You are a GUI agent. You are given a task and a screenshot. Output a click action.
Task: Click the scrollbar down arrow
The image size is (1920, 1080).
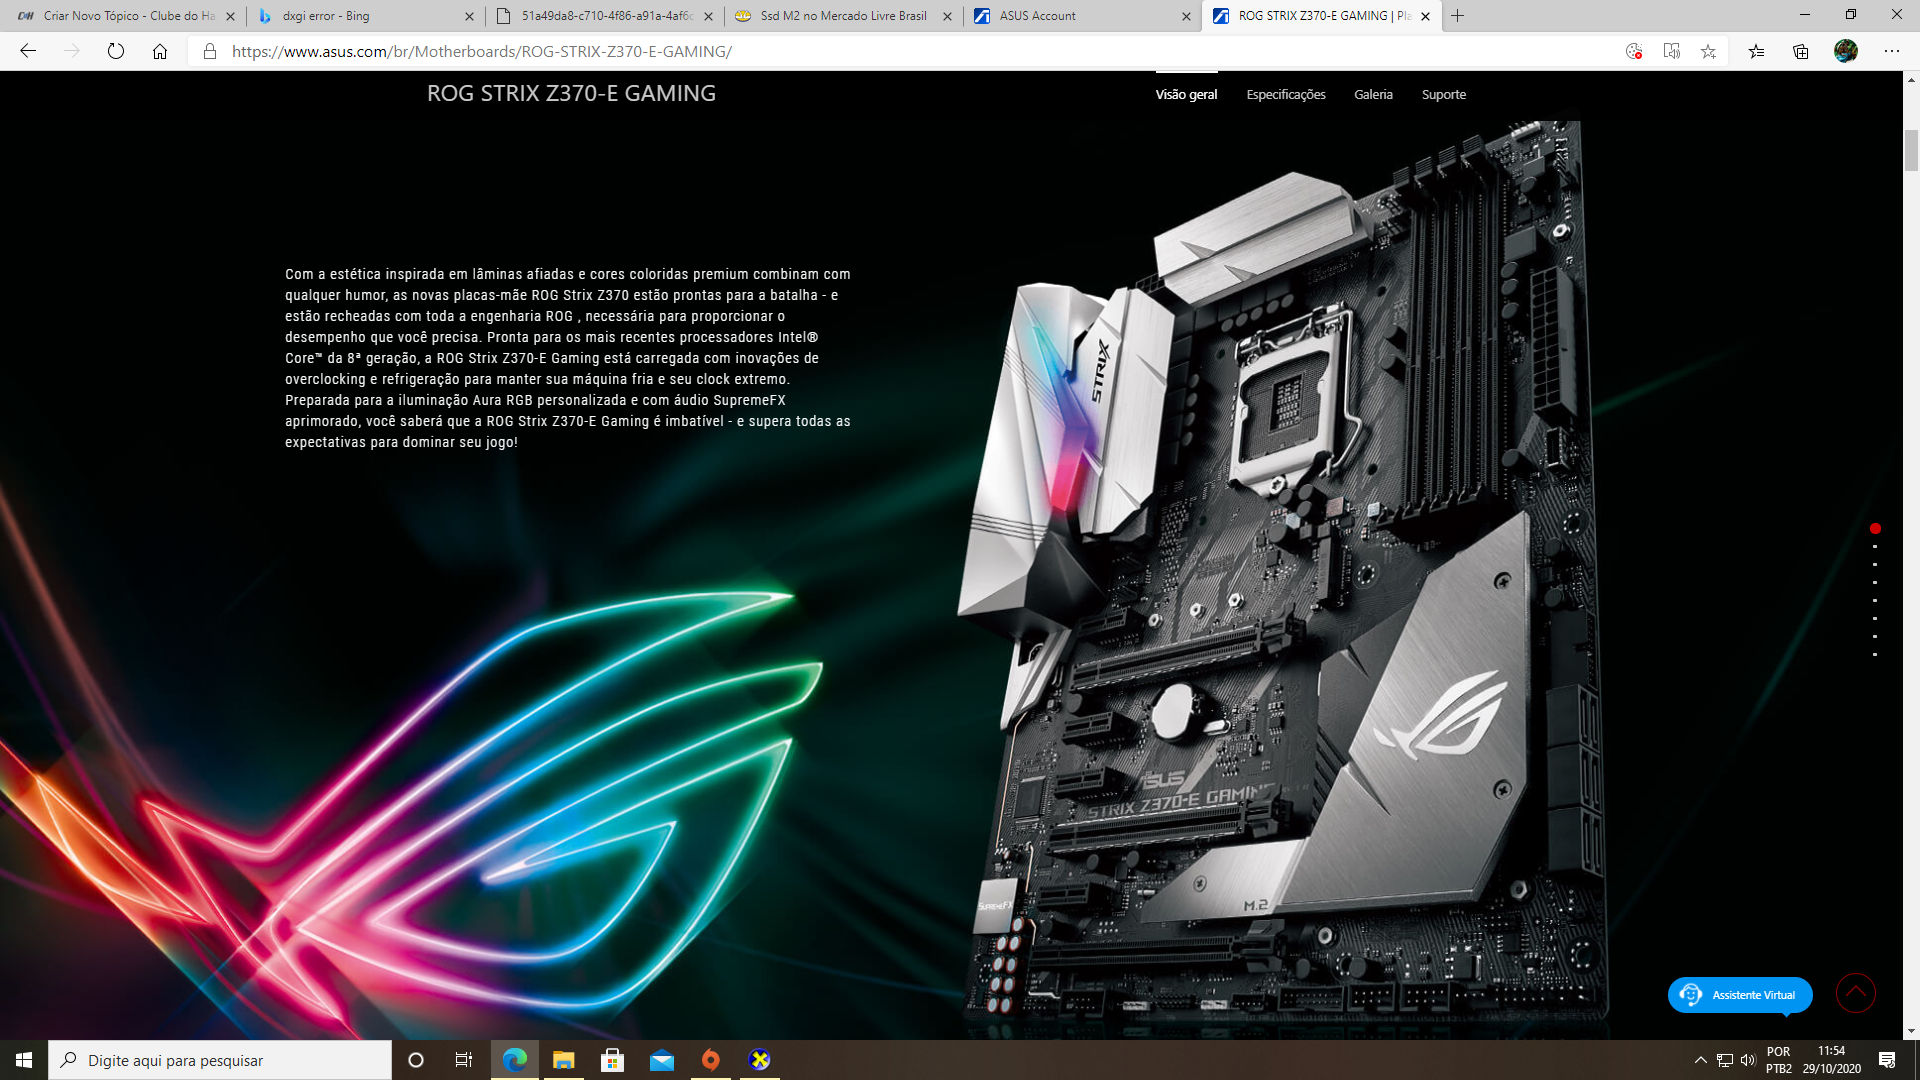[1911, 1031]
